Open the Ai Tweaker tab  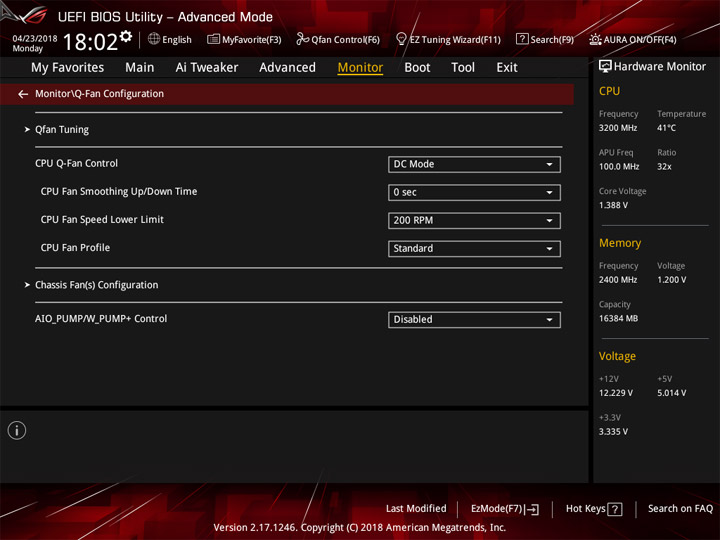pos(207,68)
